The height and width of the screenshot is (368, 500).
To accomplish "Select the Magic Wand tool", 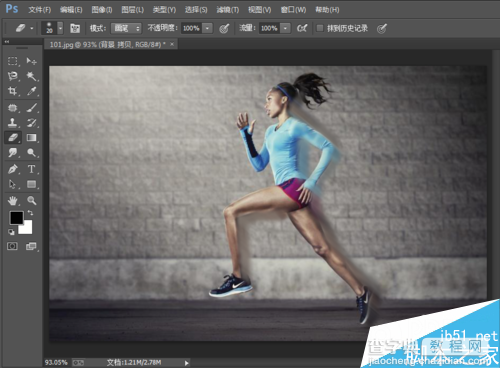I will click(x=31, y=76).
